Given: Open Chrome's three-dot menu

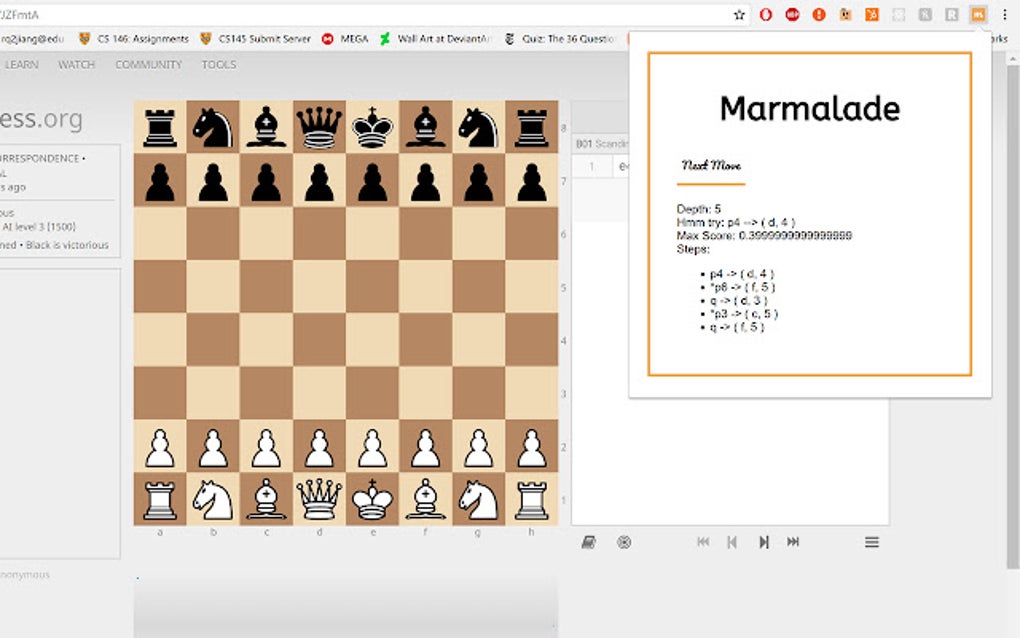Looking at the screenshot, I should point(1005,16).
